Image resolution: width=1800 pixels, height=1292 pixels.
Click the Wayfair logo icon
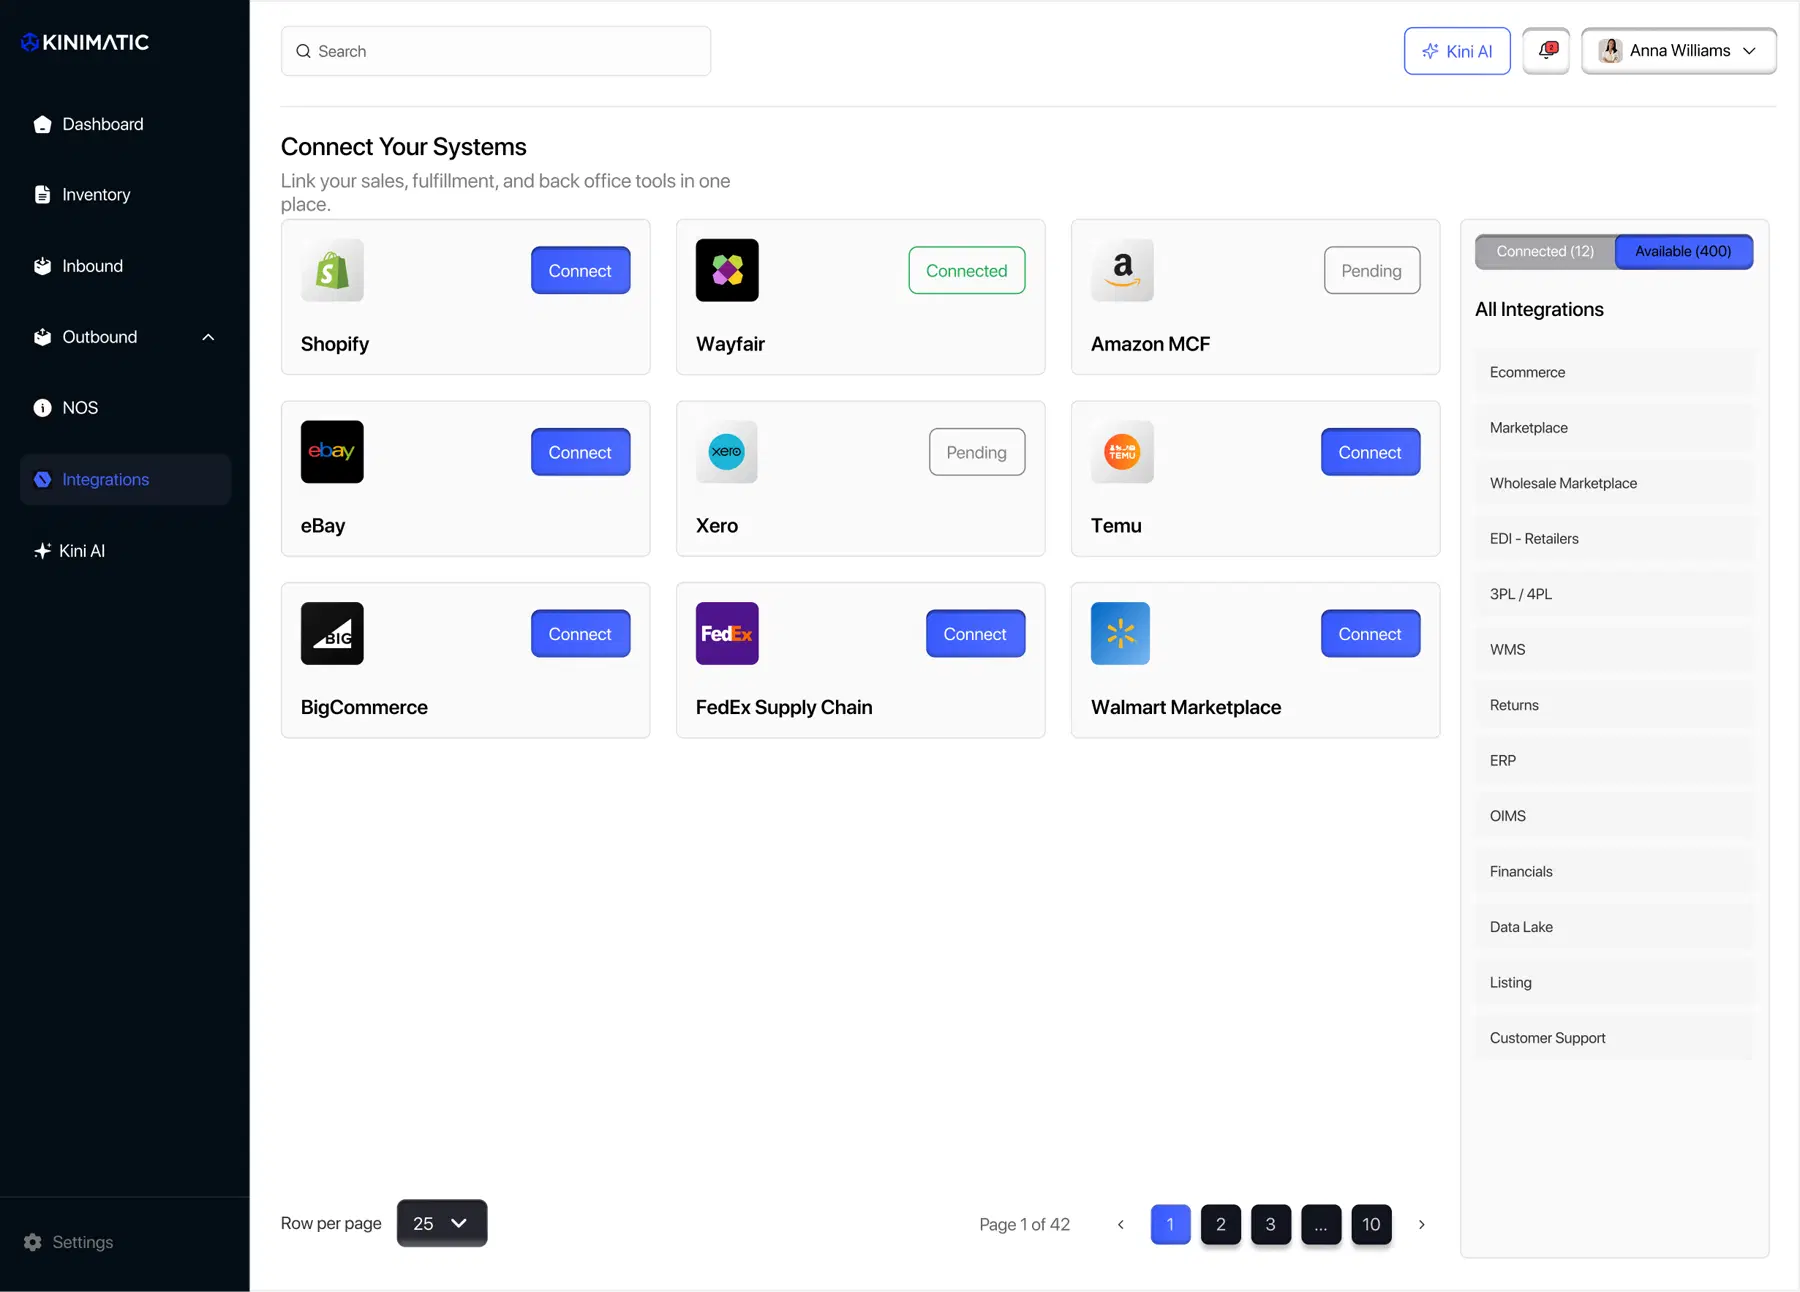tap(727, 270)
